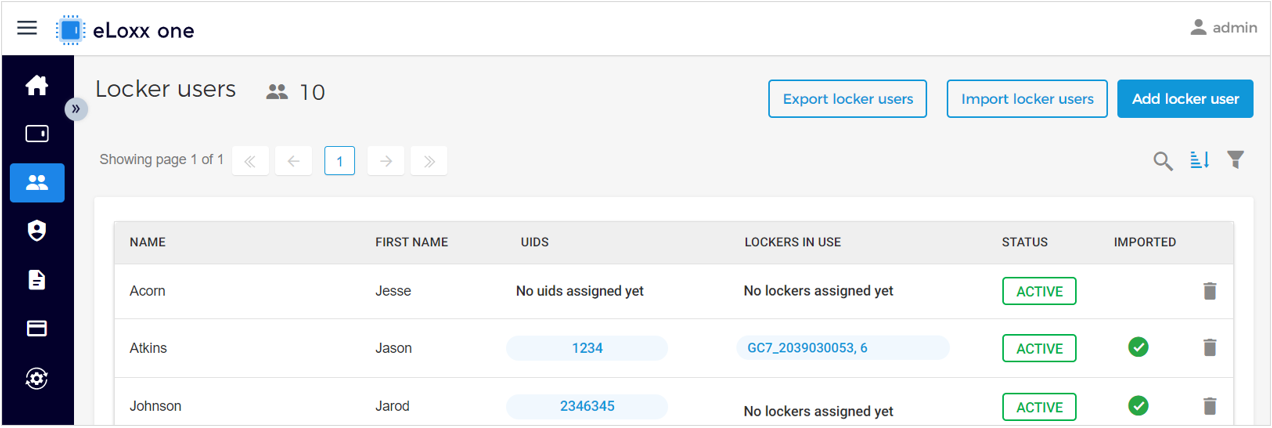Click the IMPORTED column header
This screenshot has width=1272, height=428.
(1145, 242)
